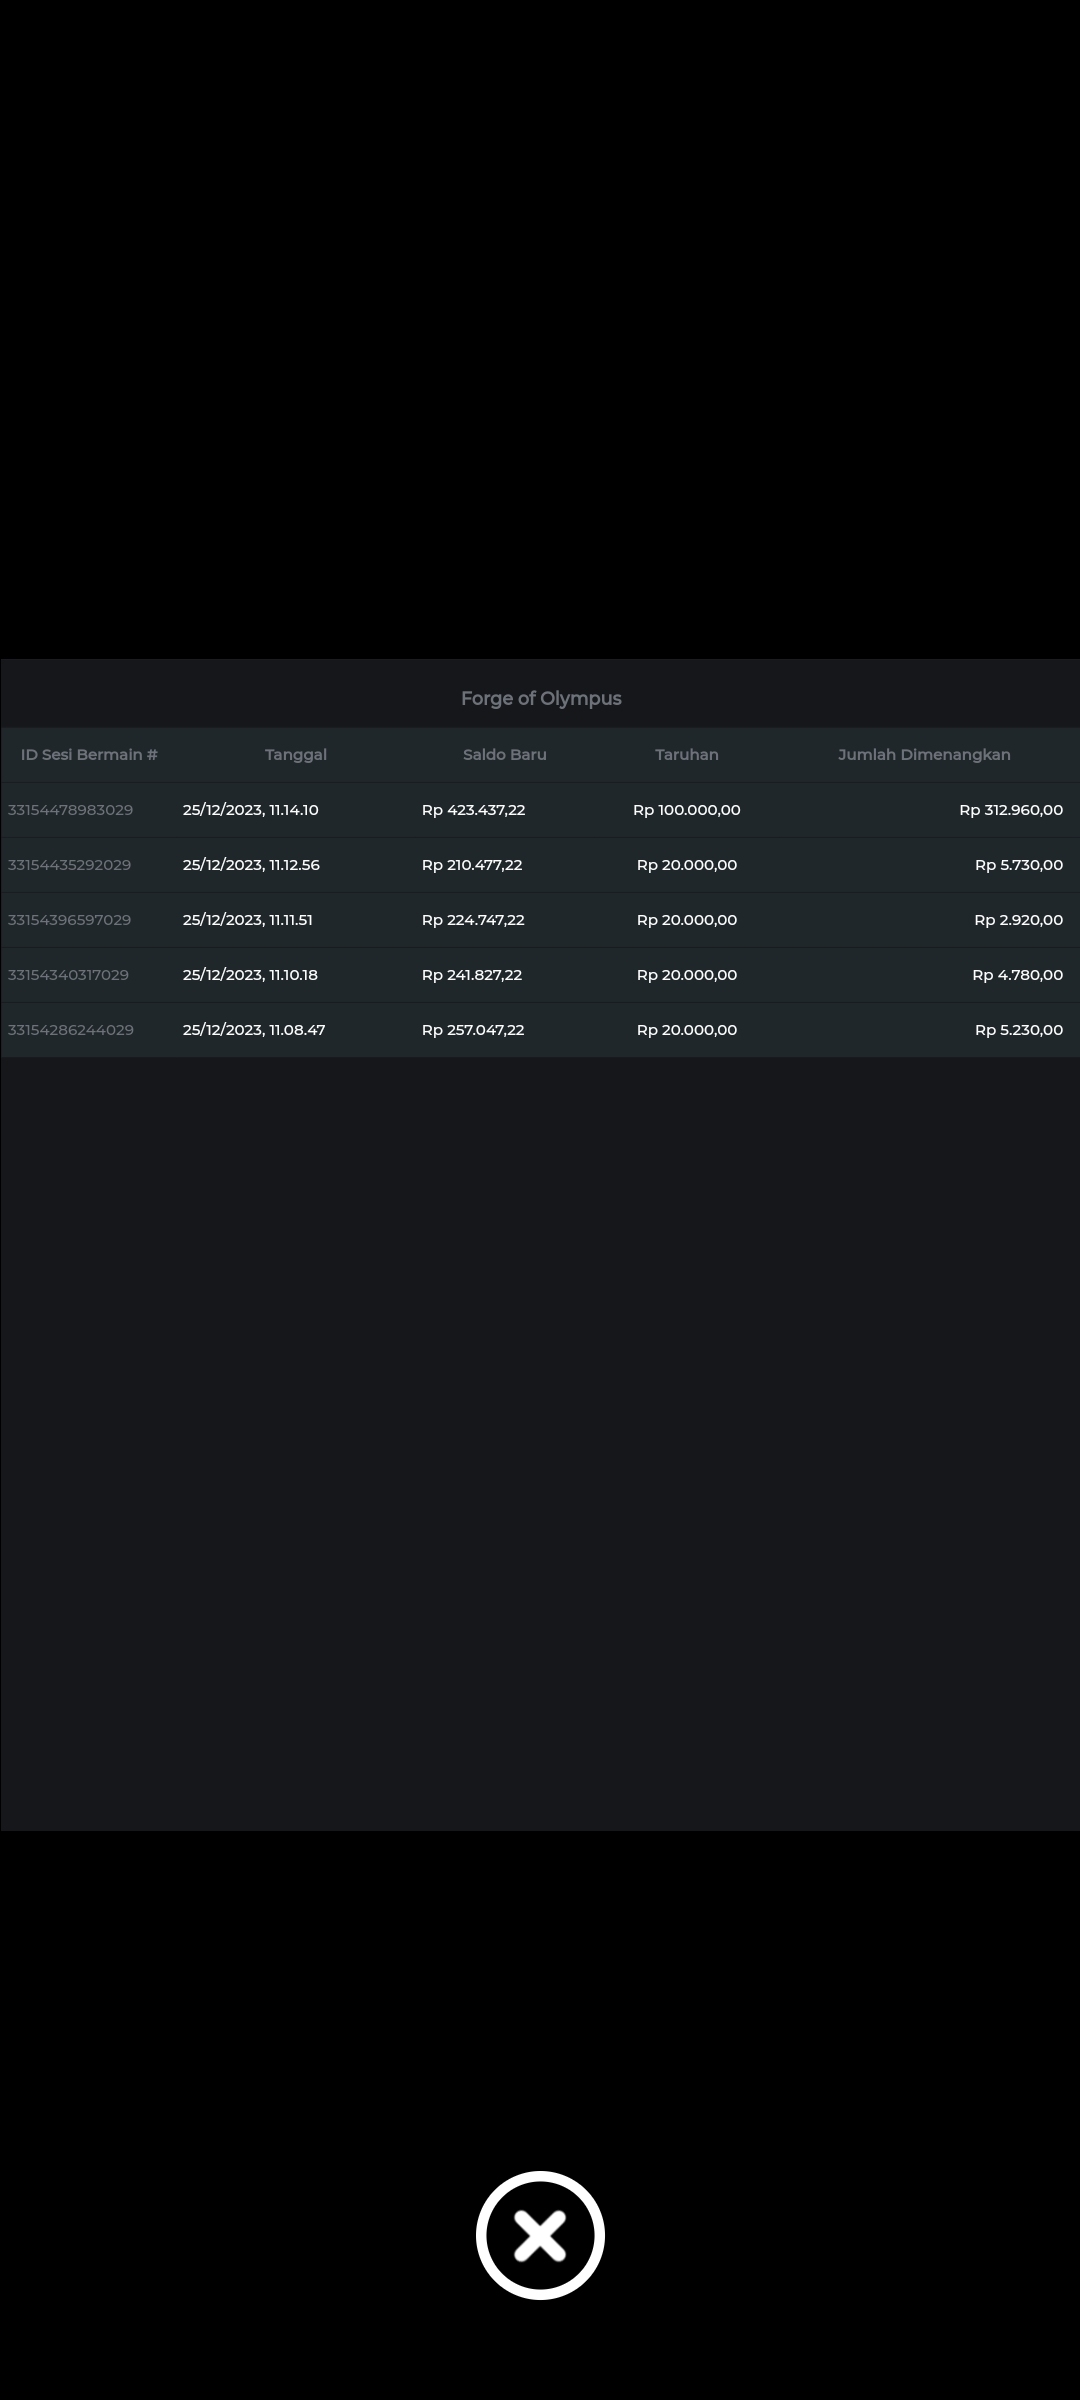Select the Rp 2.920,00 win amount
Image resolution: width=1080 pixels, height=2400 pixels.
pos(1018,920)
